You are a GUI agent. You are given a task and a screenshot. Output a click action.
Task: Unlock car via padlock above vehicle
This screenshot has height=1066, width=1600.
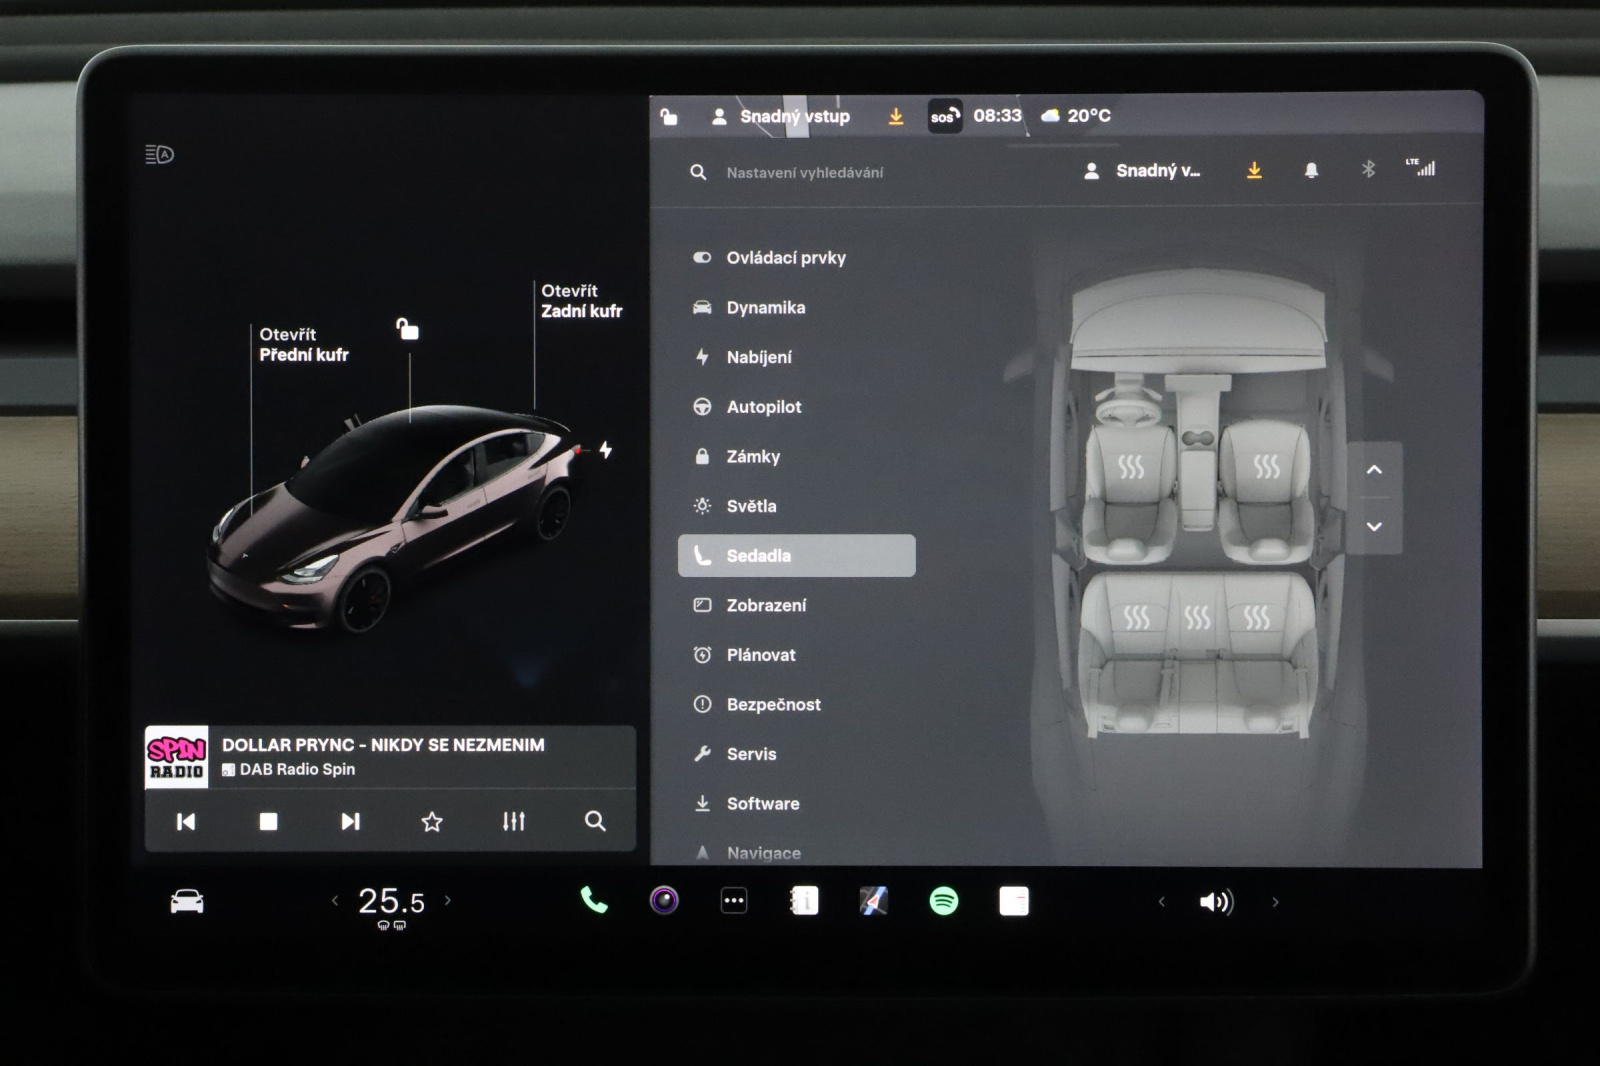407,329
